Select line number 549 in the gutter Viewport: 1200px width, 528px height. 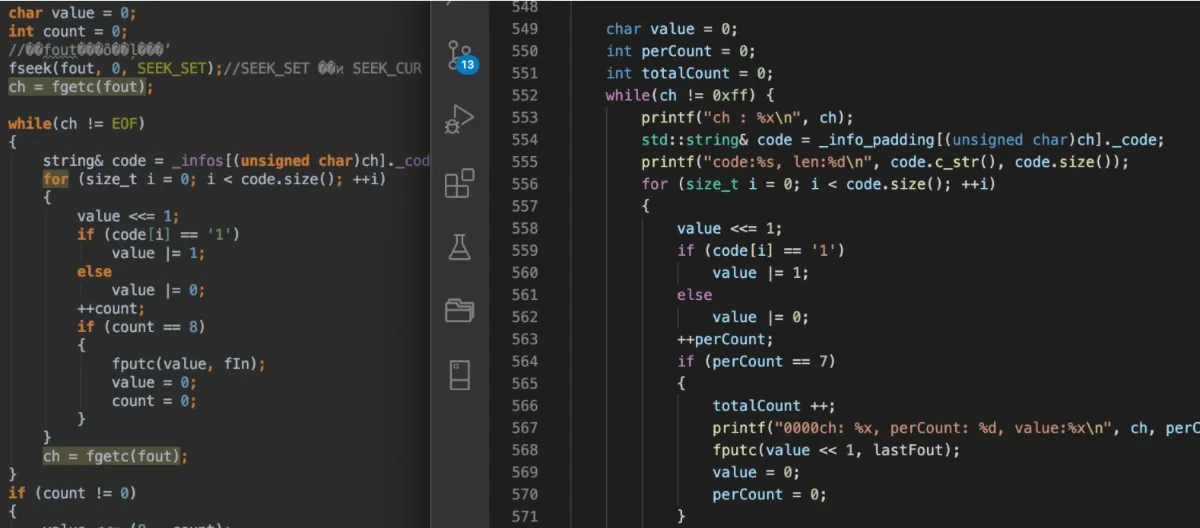[524, 29]
